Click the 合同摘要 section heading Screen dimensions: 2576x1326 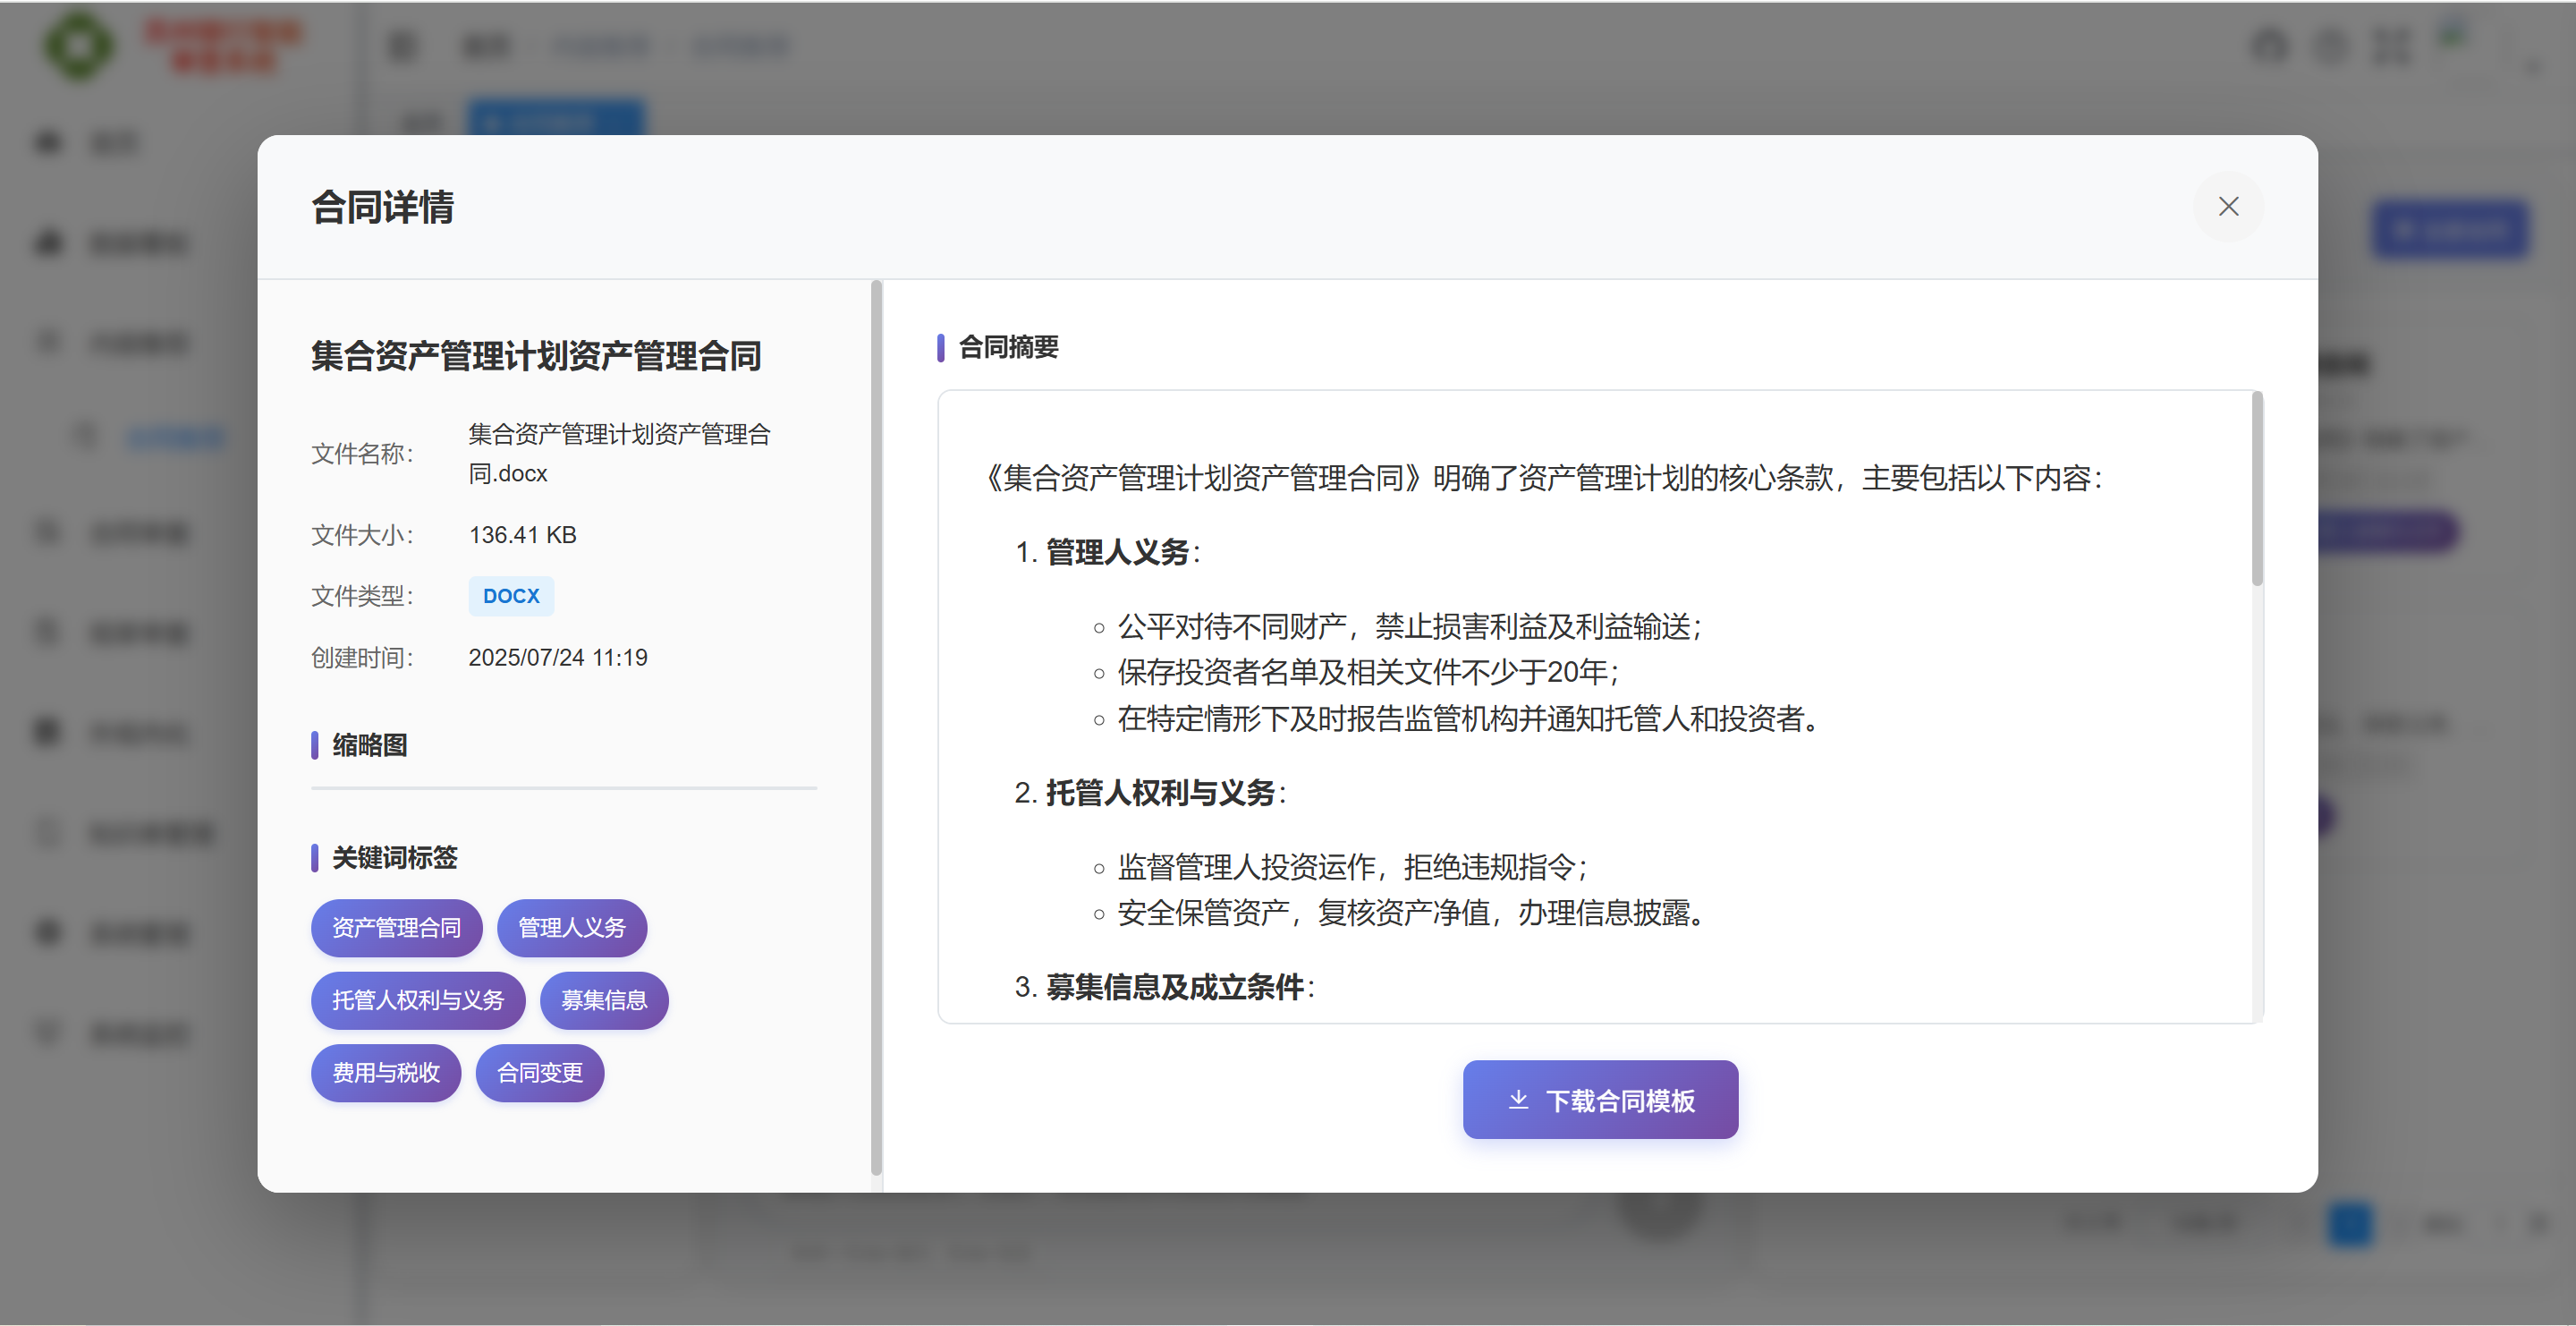click(x=1008, y=347)
